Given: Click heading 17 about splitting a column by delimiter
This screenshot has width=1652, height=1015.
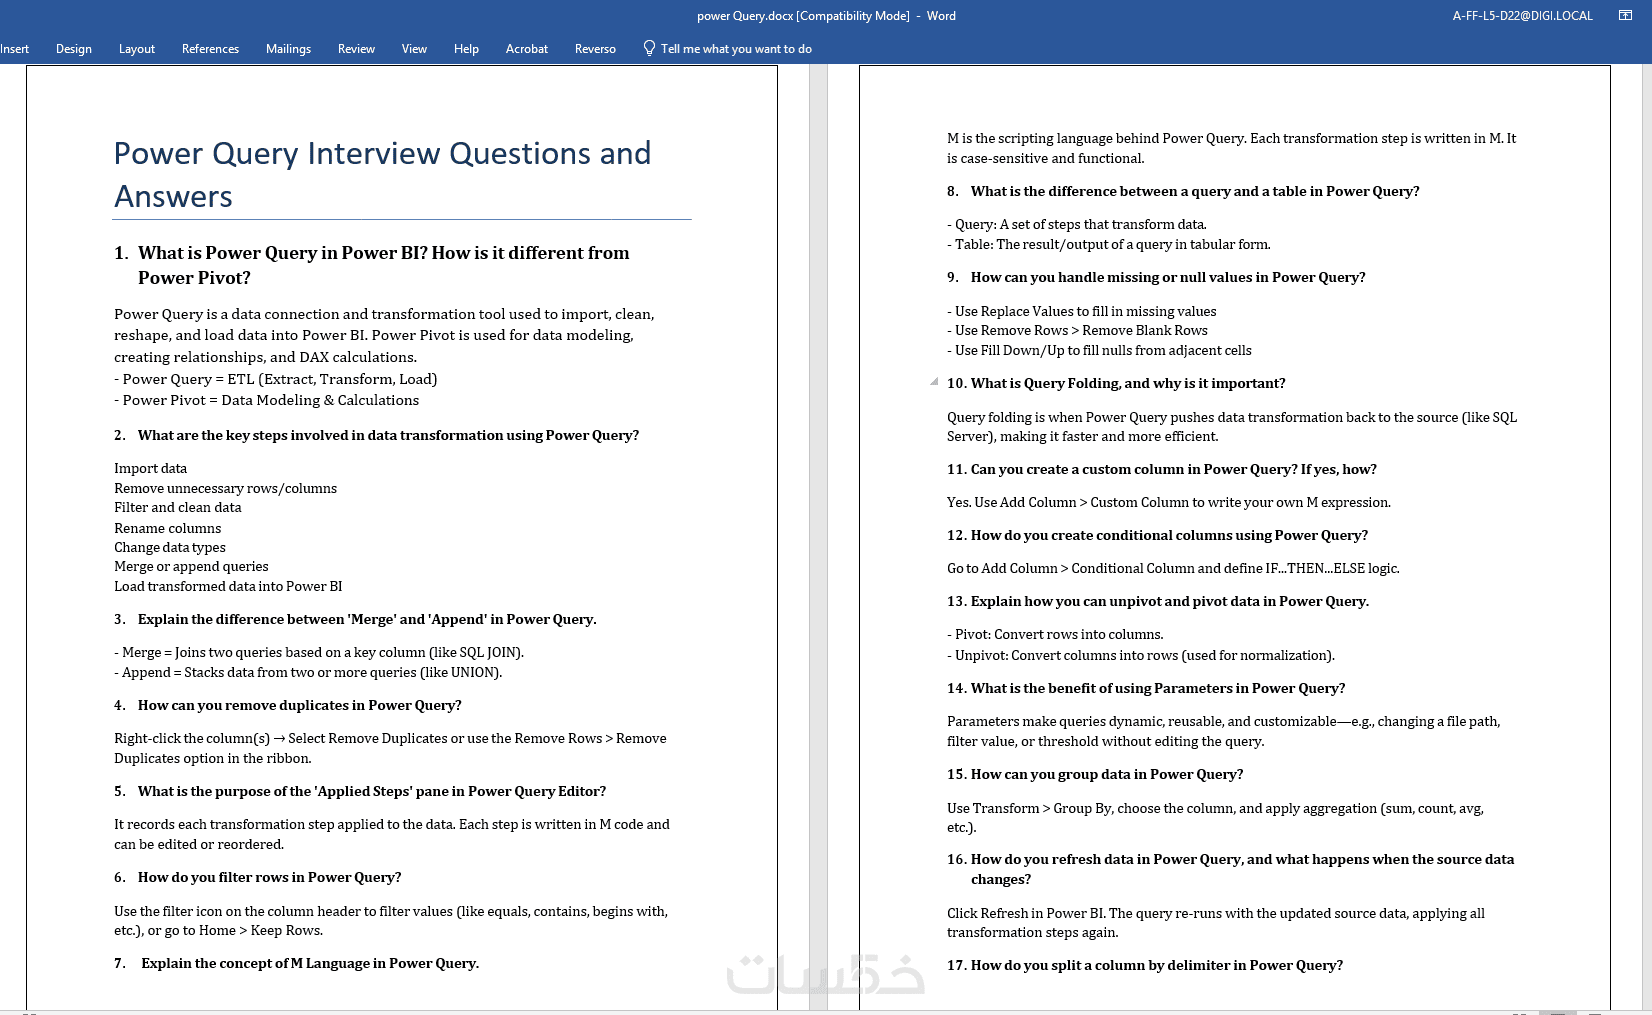Looking at the screenshot, I should coord(1145,965).
